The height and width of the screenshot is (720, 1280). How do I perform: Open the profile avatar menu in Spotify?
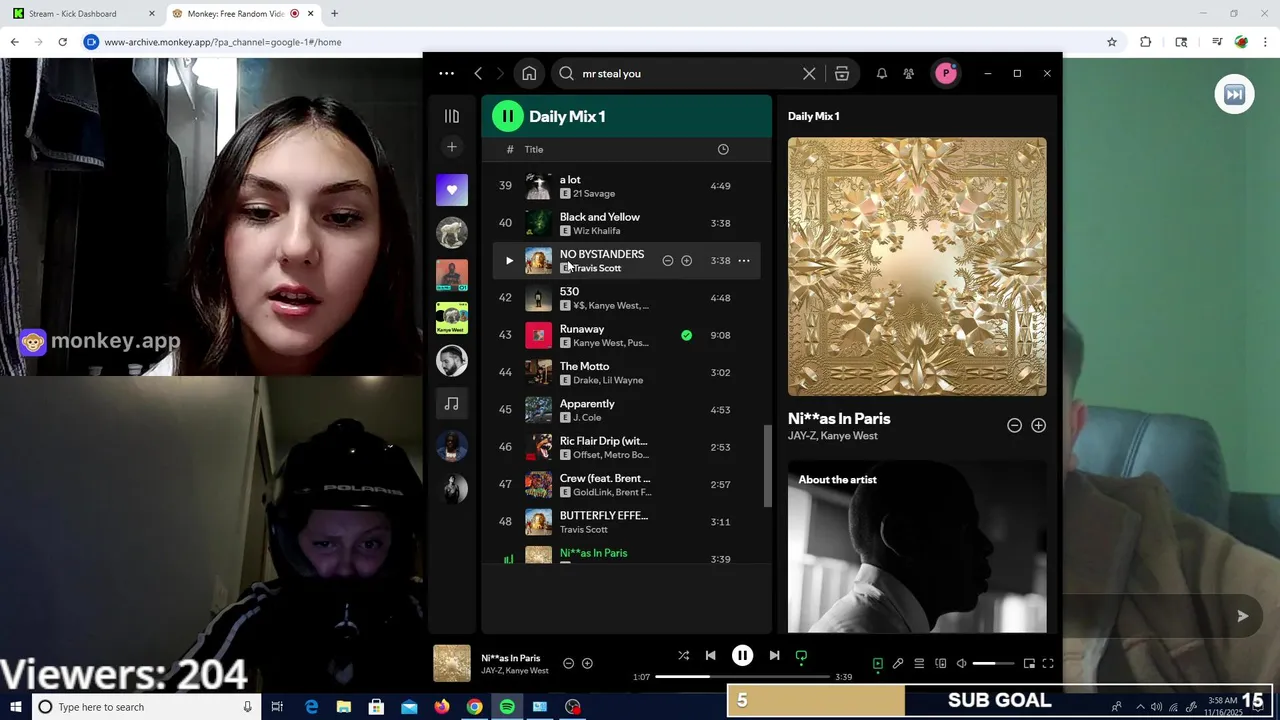pos(945,73)
